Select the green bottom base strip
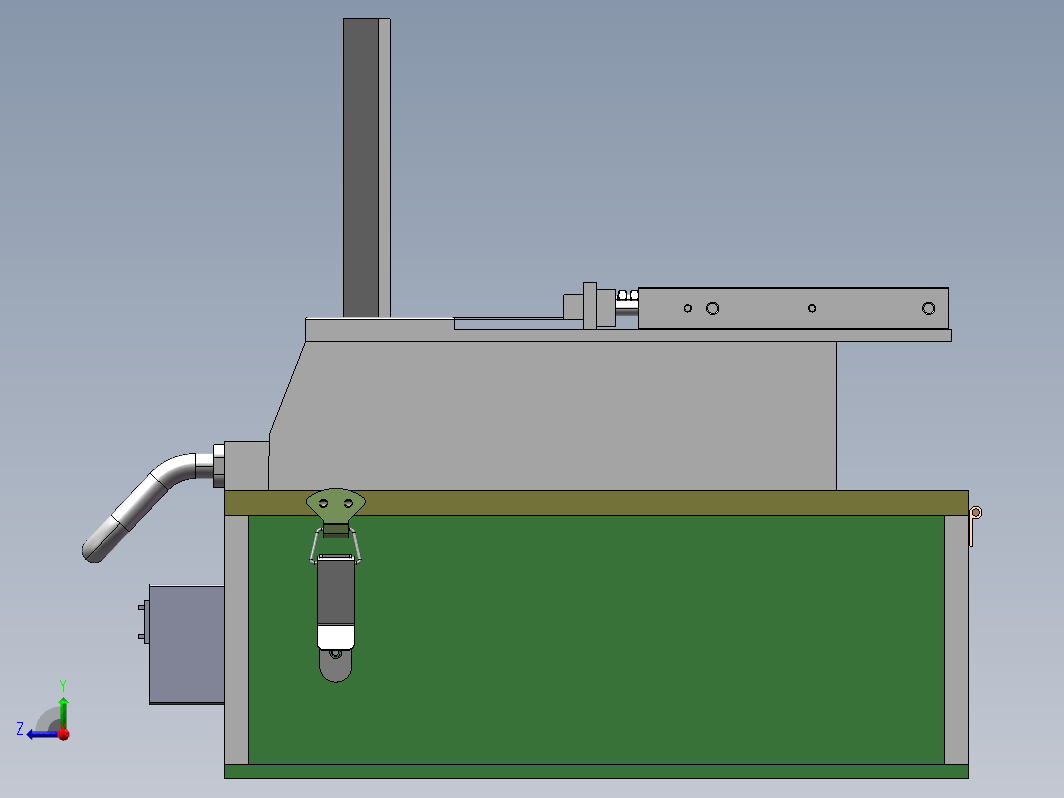Screen dimensions: 1064x798 click(x=596, y=771)
